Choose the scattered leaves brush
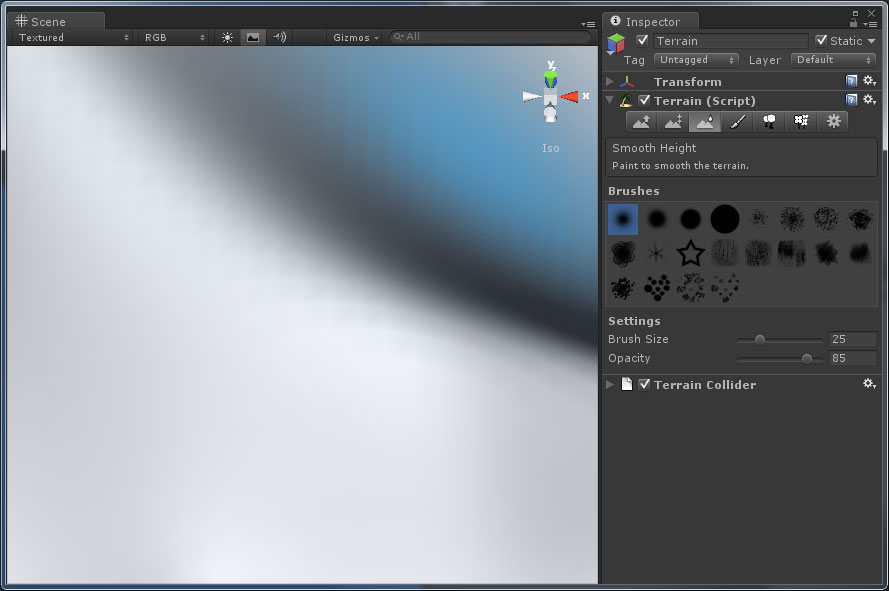Image resolution: width=889 pixels, height=591 pixels. [691, 288]
